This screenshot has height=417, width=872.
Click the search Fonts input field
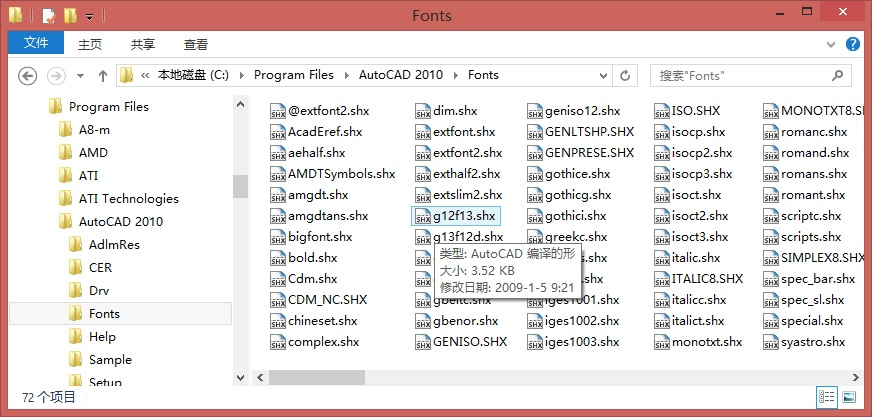click(x=750, y=75)
